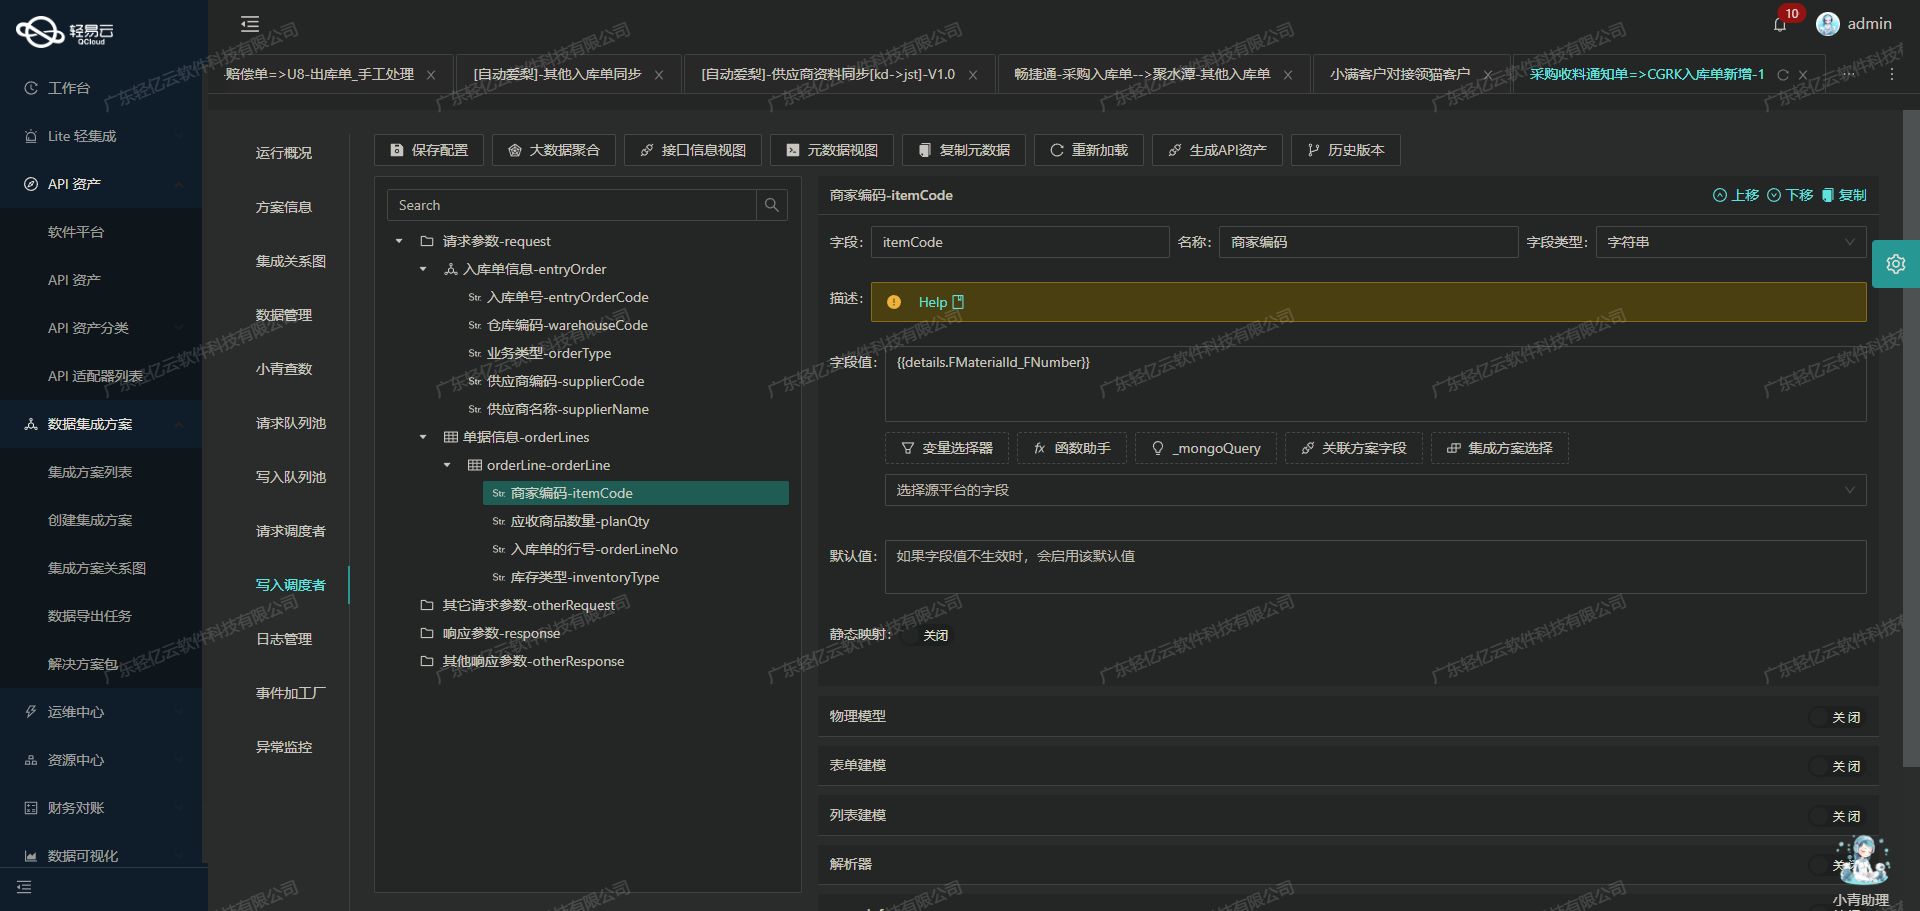
Task: Open 历史版本 button
Action: click(1346, 150)
